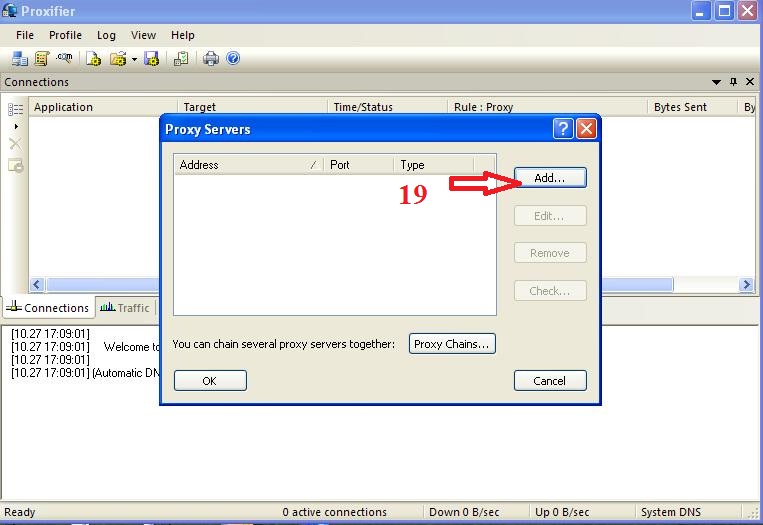Click the left arrow of Connections scrollbar
Screen dimensions: 763x525
[37, 284]
